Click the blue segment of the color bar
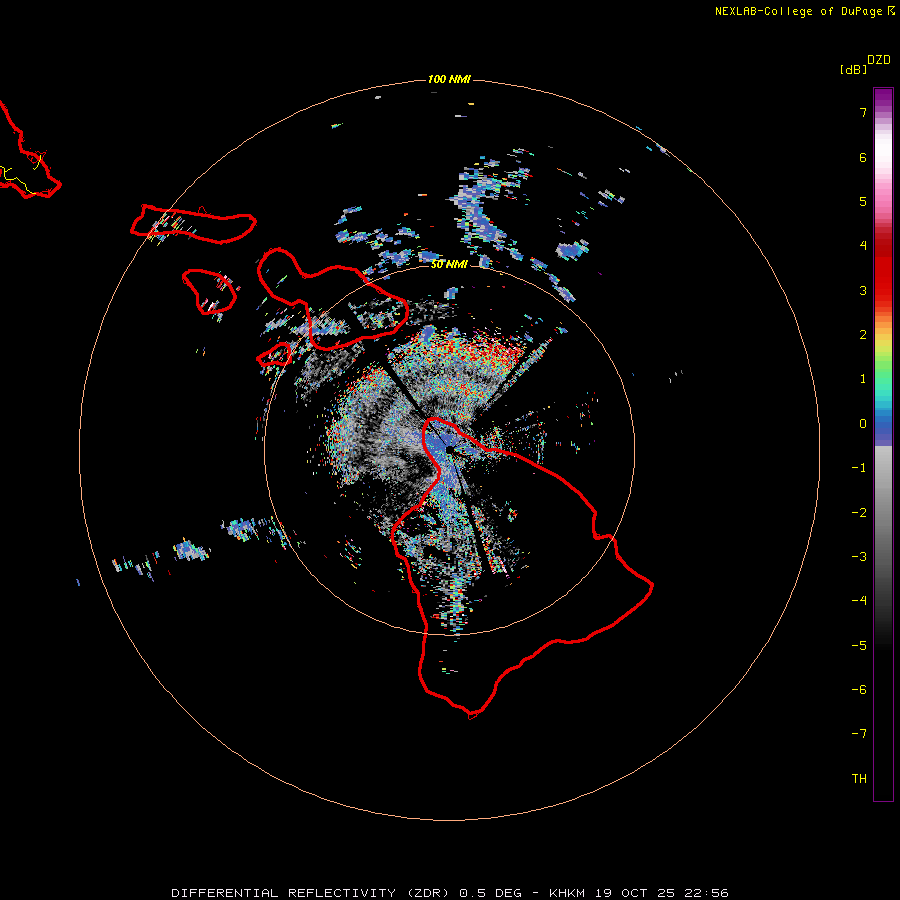Image resolution: width=900 pixels, height=900 pixels. pyautogui.click(x=883, y=430)
